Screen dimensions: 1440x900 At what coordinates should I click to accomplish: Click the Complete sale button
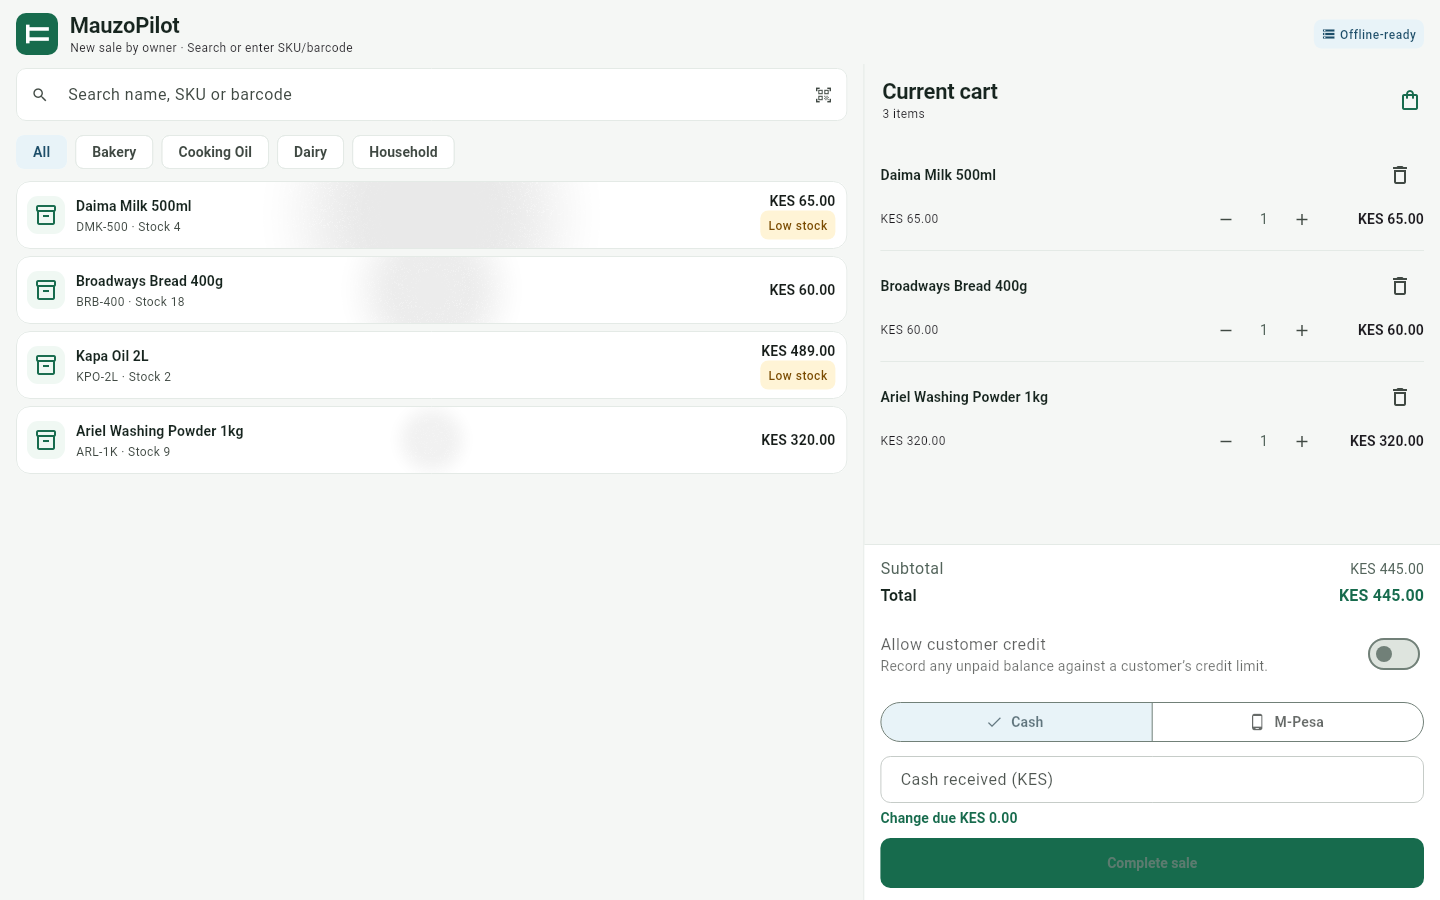(1152, 863)
